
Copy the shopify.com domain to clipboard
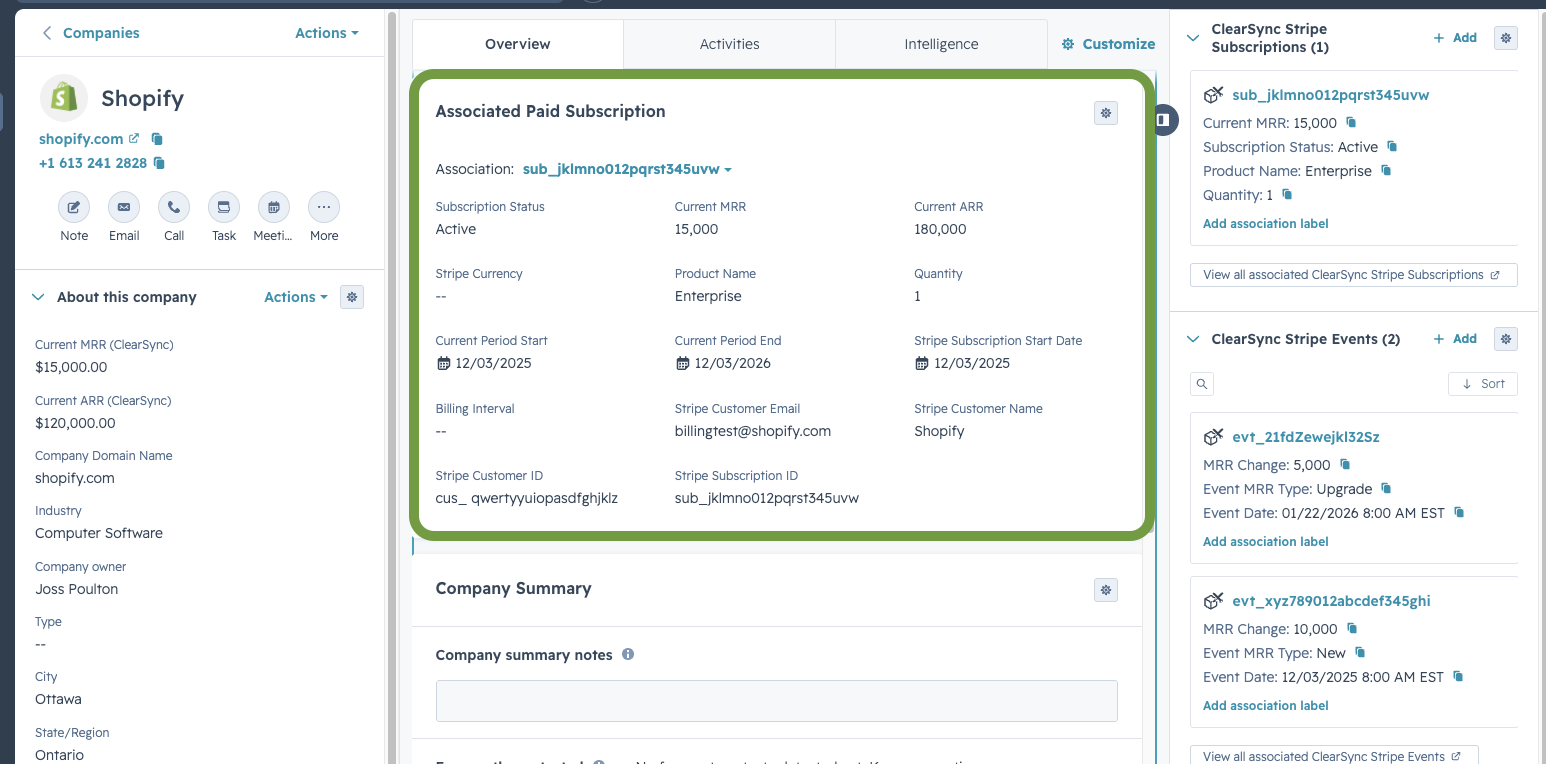157,139
